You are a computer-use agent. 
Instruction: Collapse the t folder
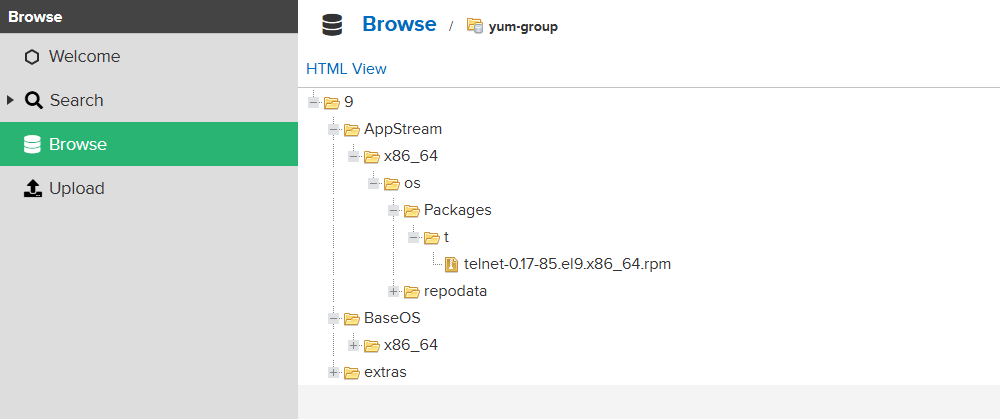click(x=414, y=237)
